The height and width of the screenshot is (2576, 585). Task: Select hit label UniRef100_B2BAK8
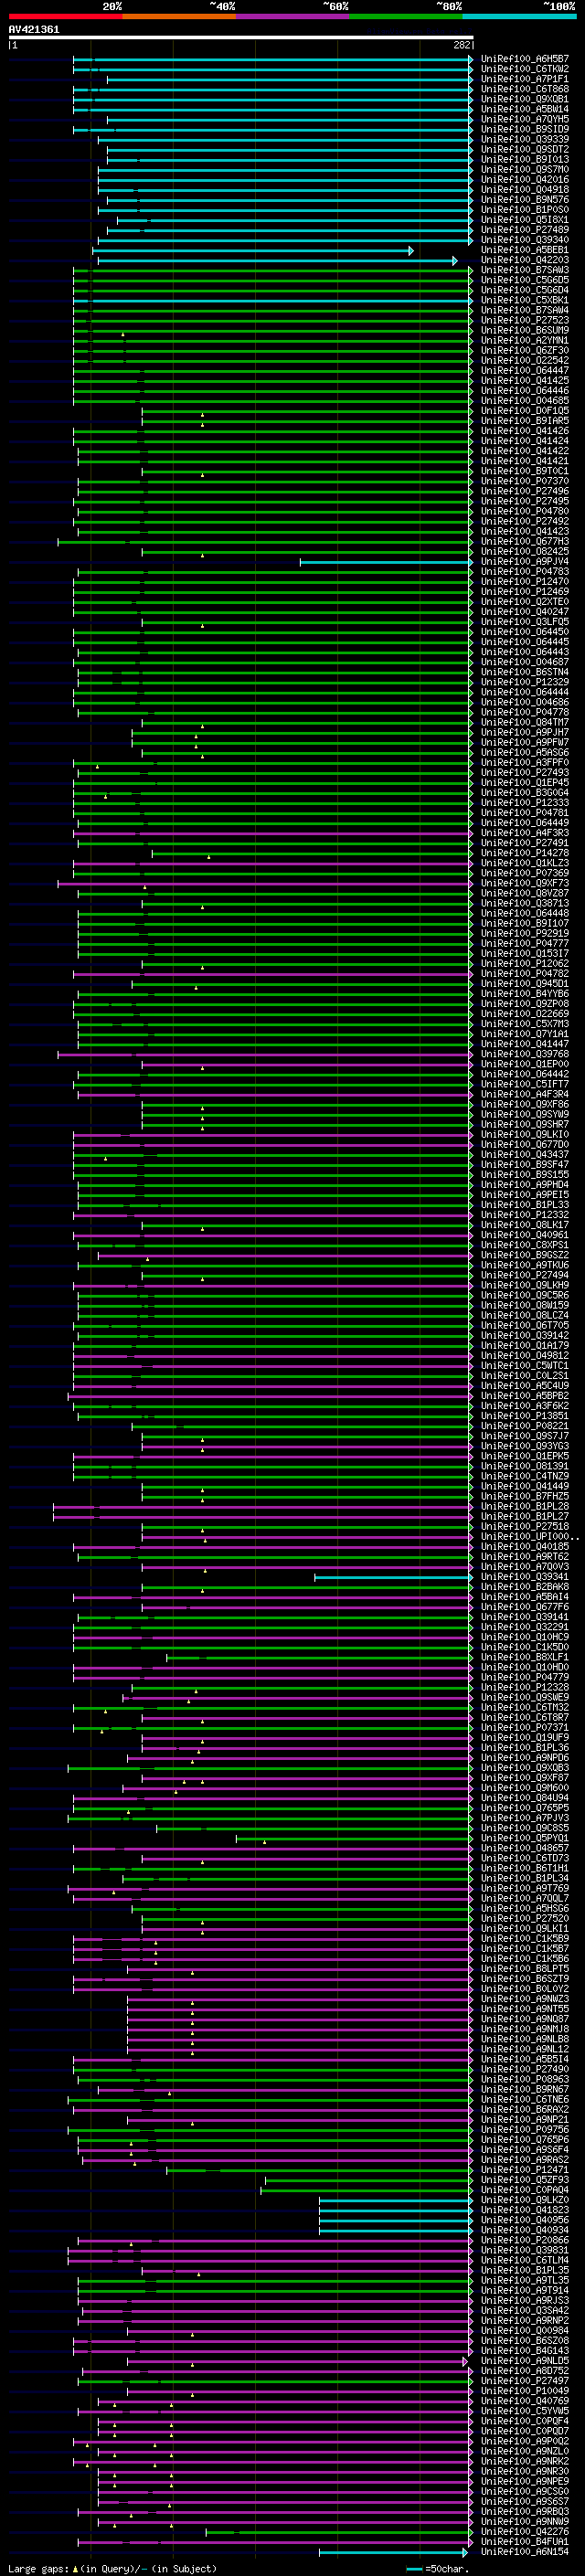click(x=525, y=1586)
